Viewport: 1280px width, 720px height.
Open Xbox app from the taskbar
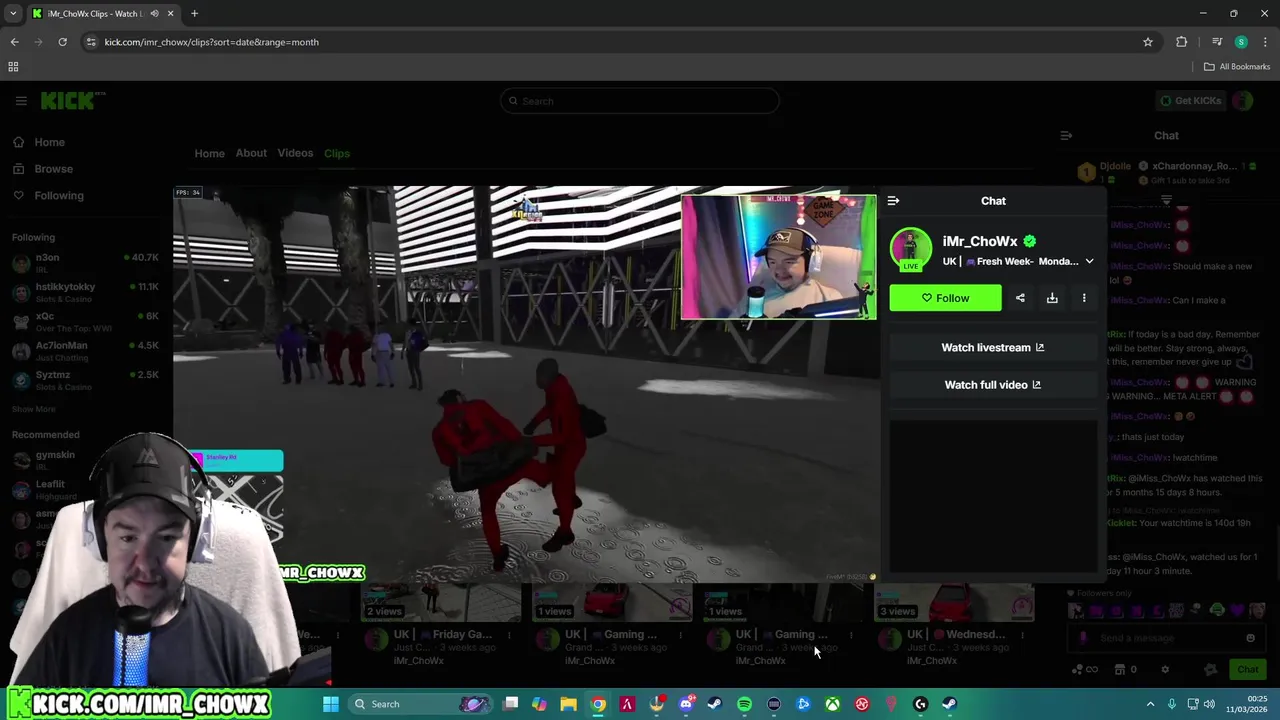(x=832, y=704)
